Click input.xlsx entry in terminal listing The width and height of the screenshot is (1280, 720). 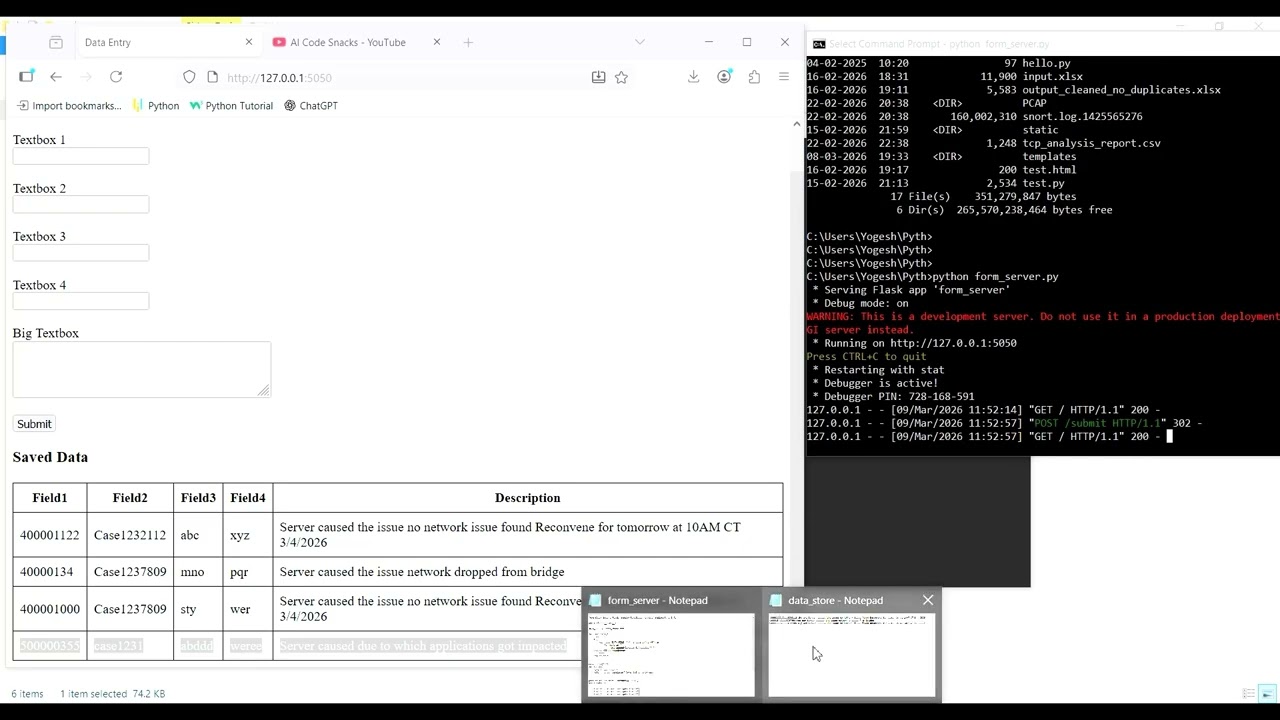point(1052,76)
